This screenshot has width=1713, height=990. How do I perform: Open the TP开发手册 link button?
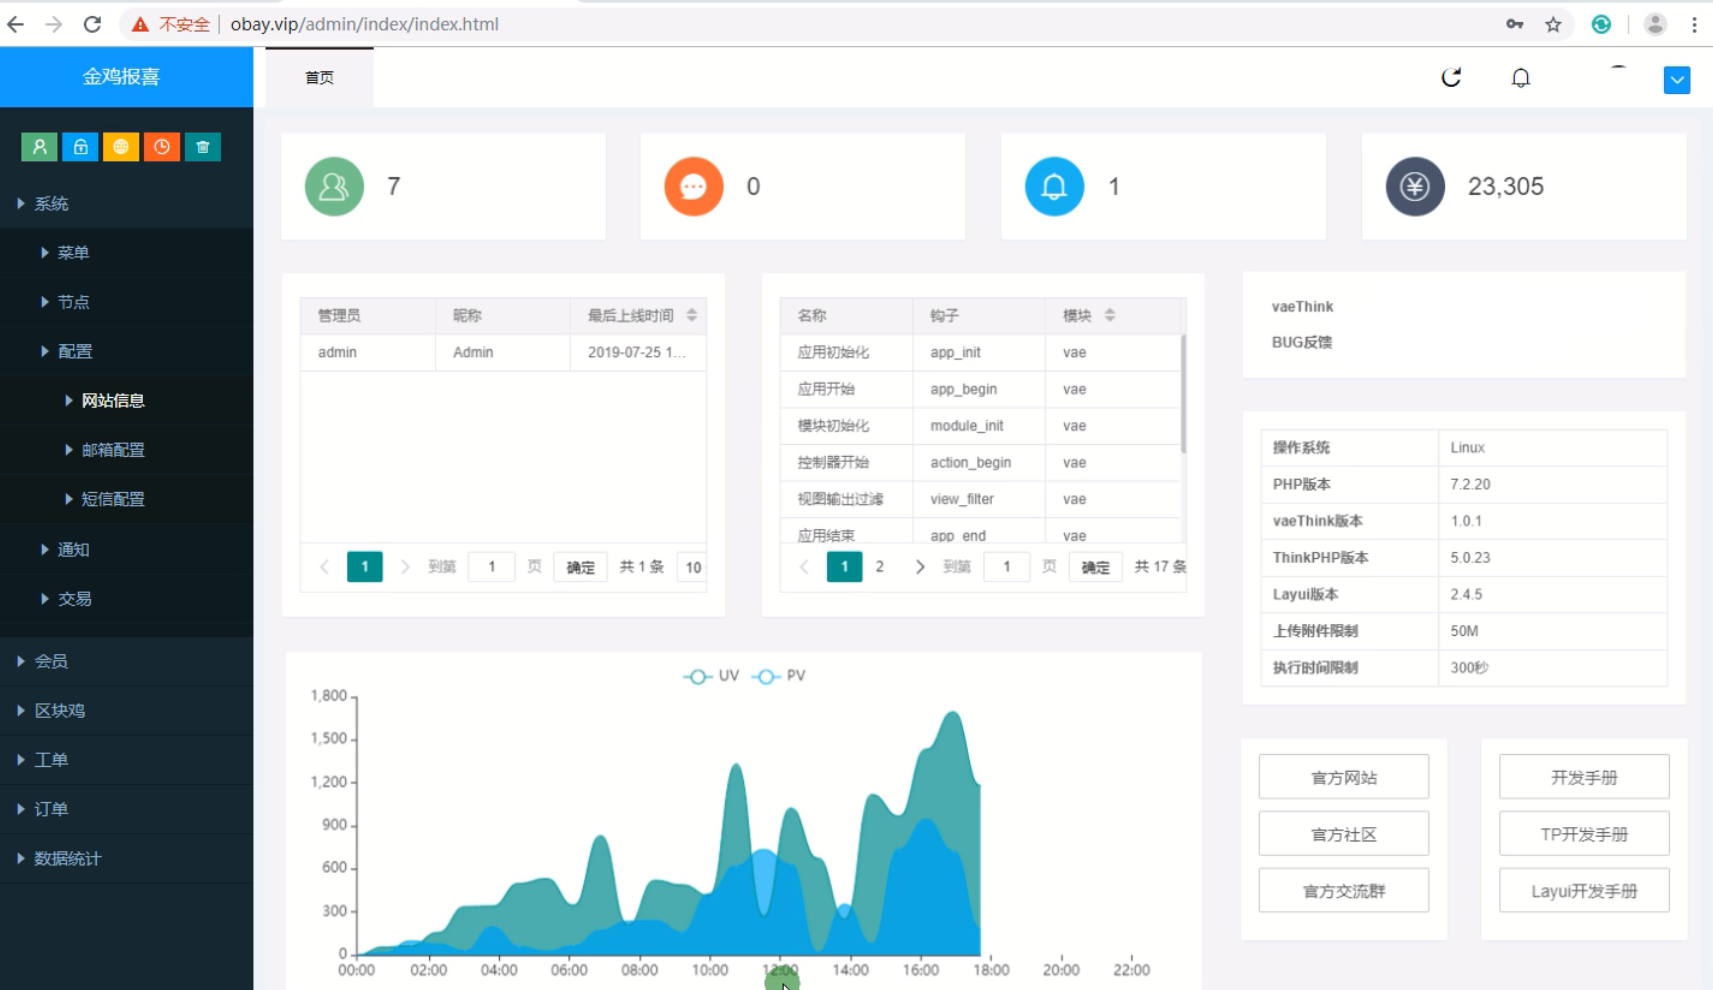pos(1583,834)
